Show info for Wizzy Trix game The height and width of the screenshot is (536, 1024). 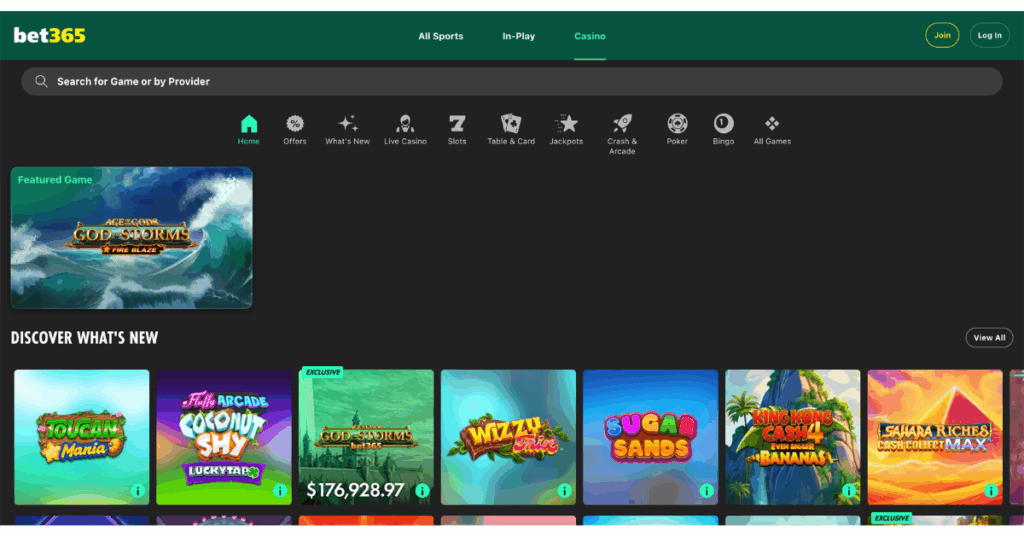pos(564,491)
